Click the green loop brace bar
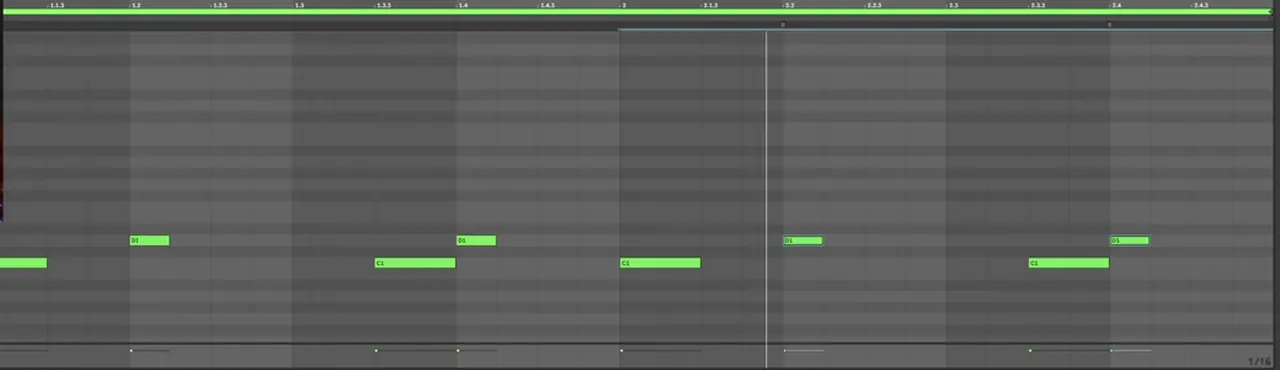 coord(636,12)
